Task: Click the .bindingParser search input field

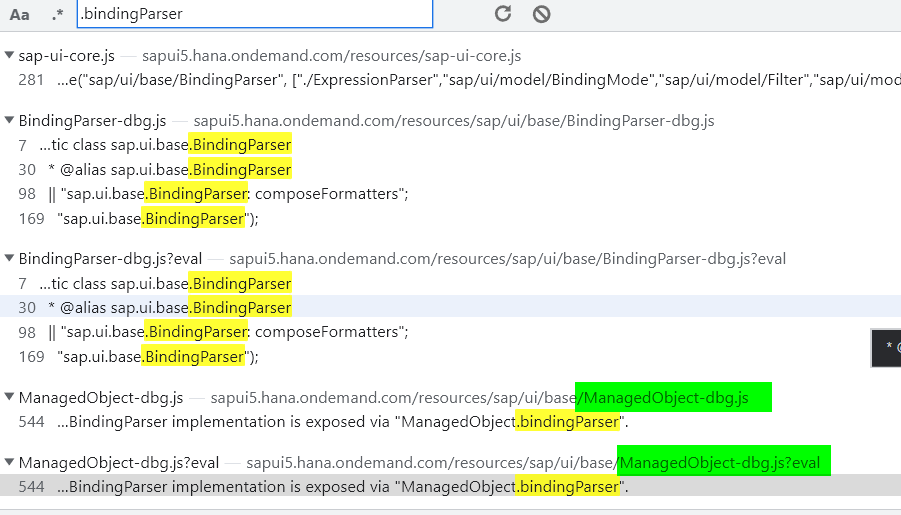Action: coord(255,13)
